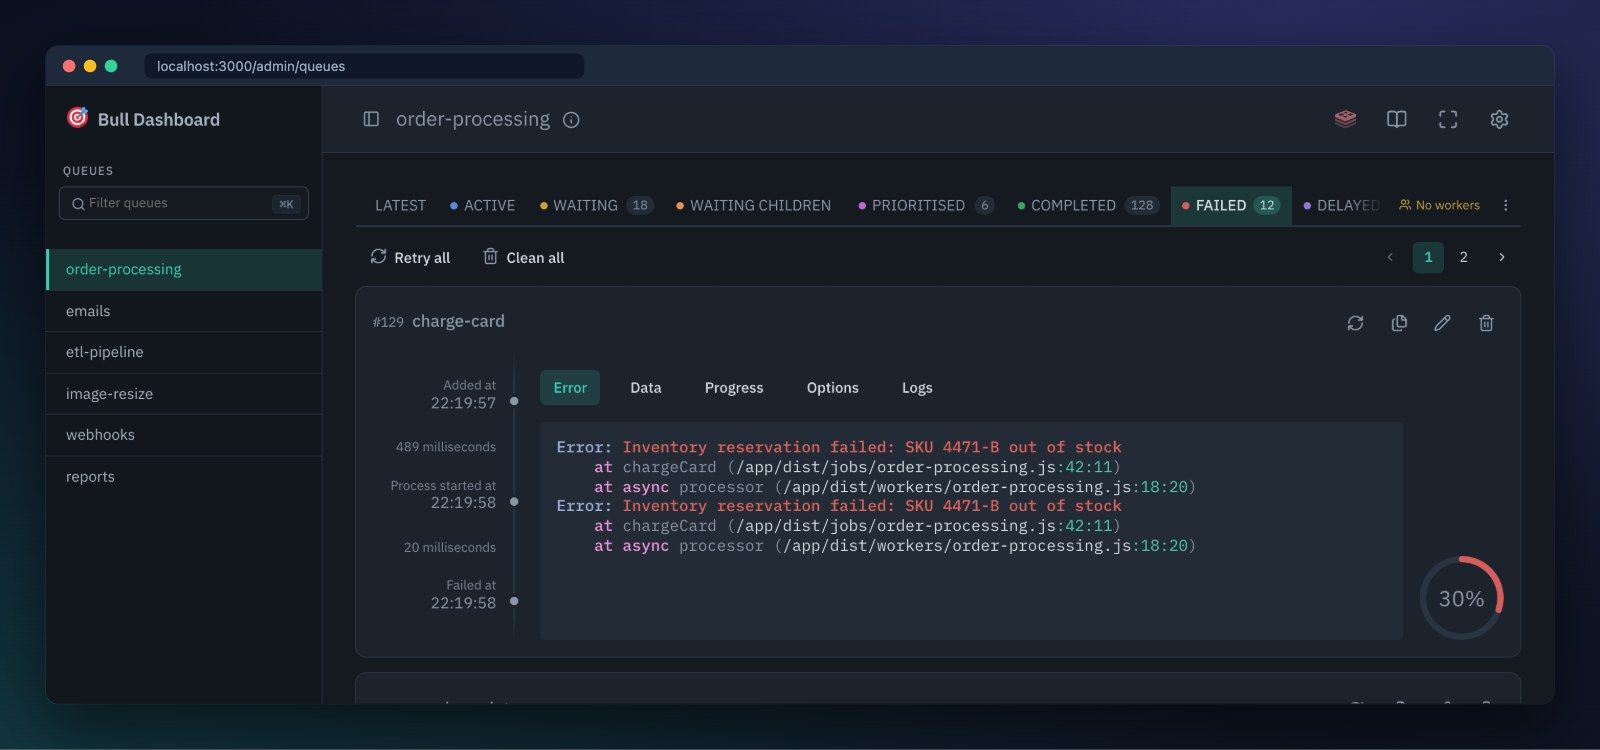The width and height of the screenshot is (1600, 750).
Task: Click the Filter queues search field
Action: (x=184, y=203)
